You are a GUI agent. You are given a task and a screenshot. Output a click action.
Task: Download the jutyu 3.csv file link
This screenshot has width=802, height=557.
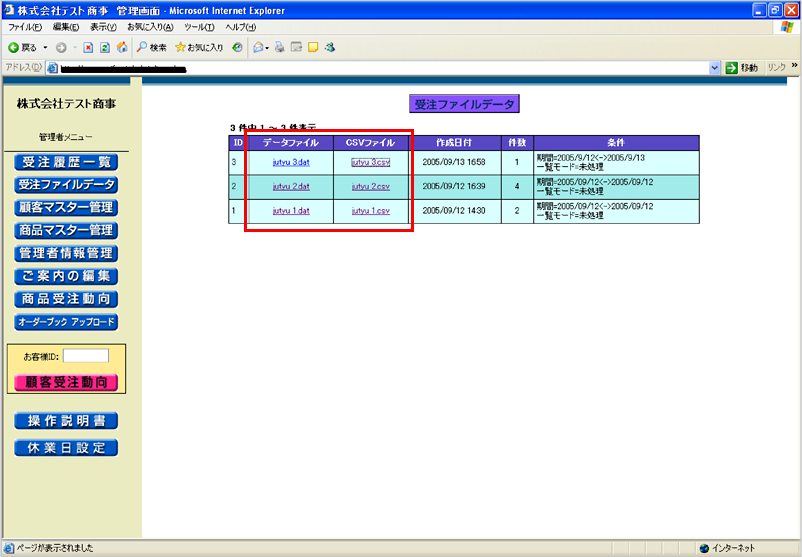(x=370, y=162)
